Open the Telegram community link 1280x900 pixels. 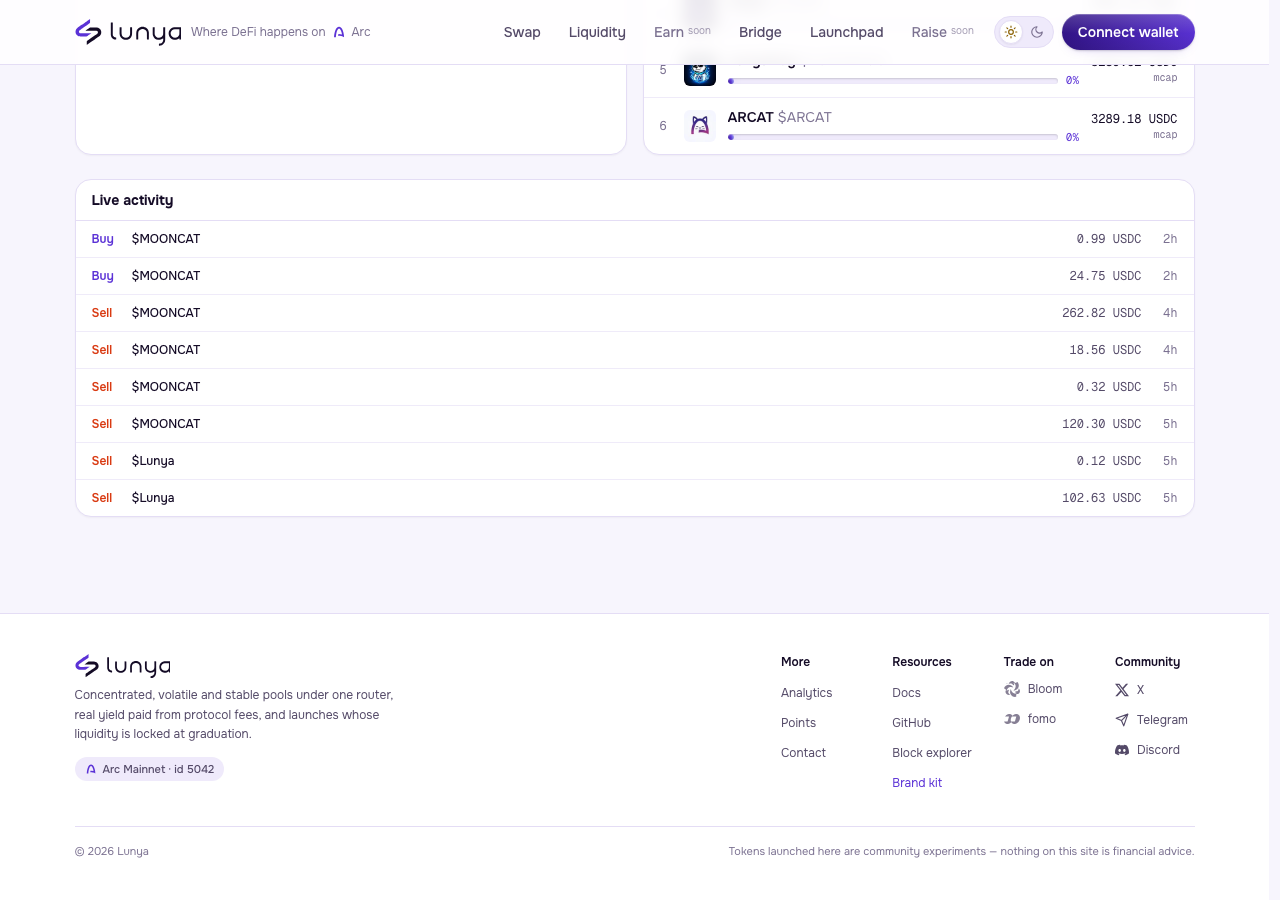tap(1151, 720)
